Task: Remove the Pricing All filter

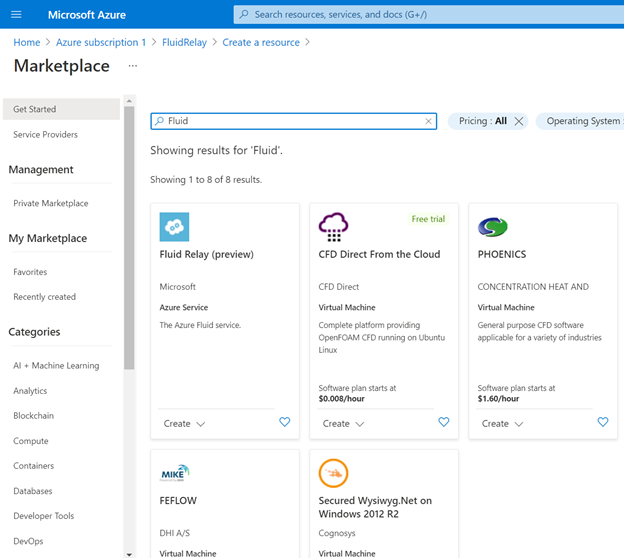Action: coord(519,121)
